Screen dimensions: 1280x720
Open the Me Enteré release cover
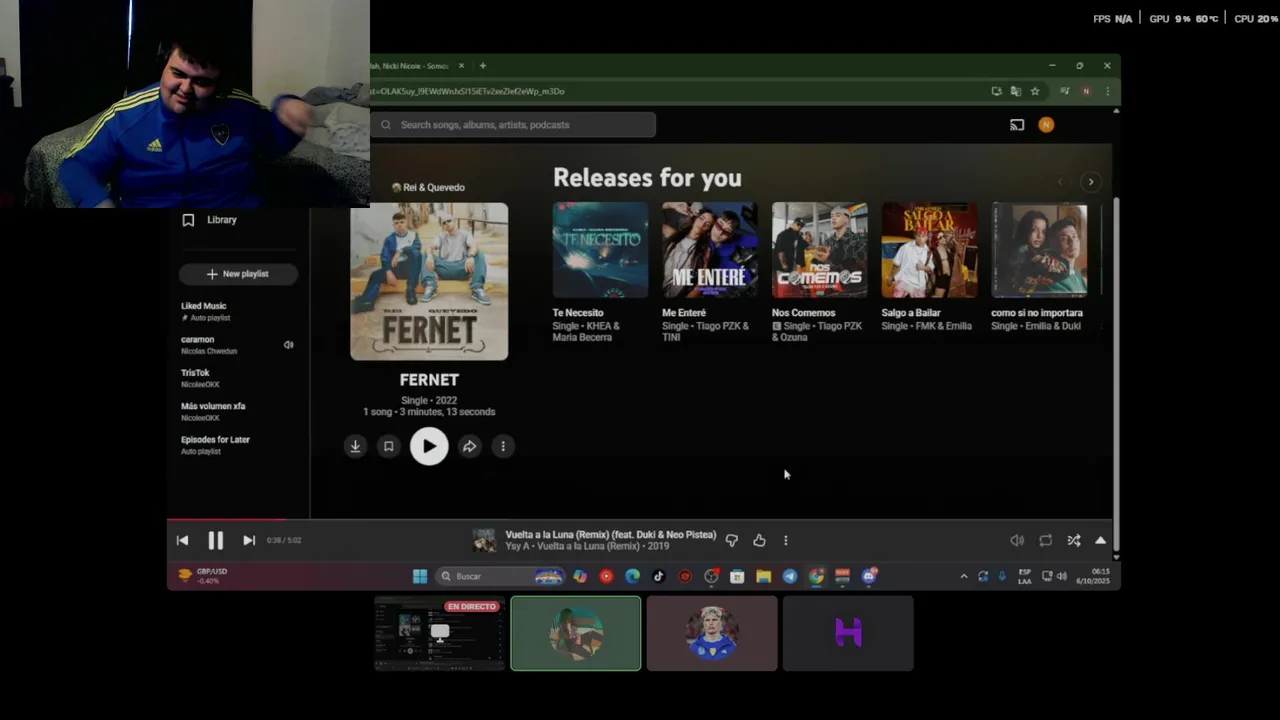point(710,250)
